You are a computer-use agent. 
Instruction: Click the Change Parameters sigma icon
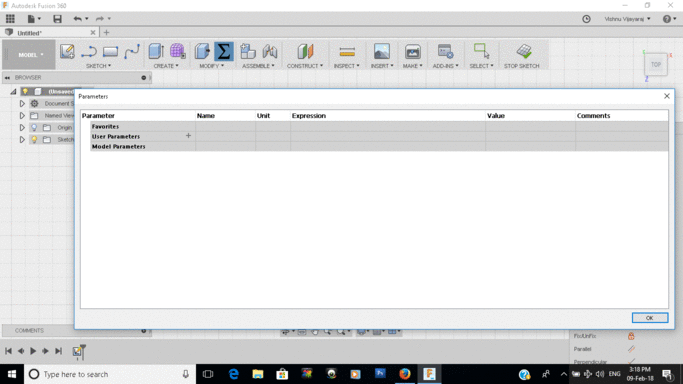[224, 51]
